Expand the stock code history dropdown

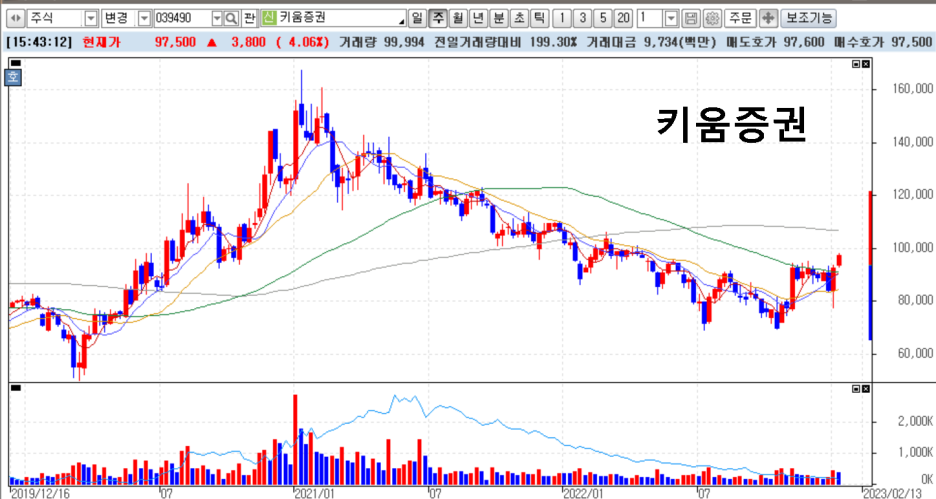217,19
